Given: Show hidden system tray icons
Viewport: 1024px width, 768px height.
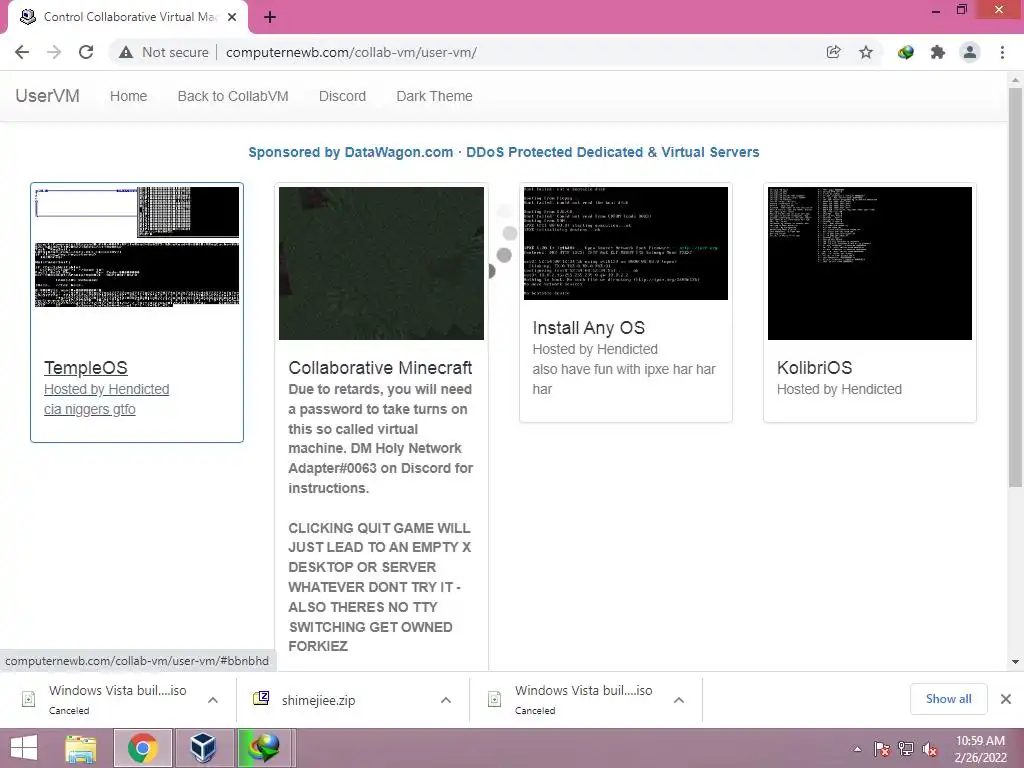Looking at the screenshot, I should (857, 749).
